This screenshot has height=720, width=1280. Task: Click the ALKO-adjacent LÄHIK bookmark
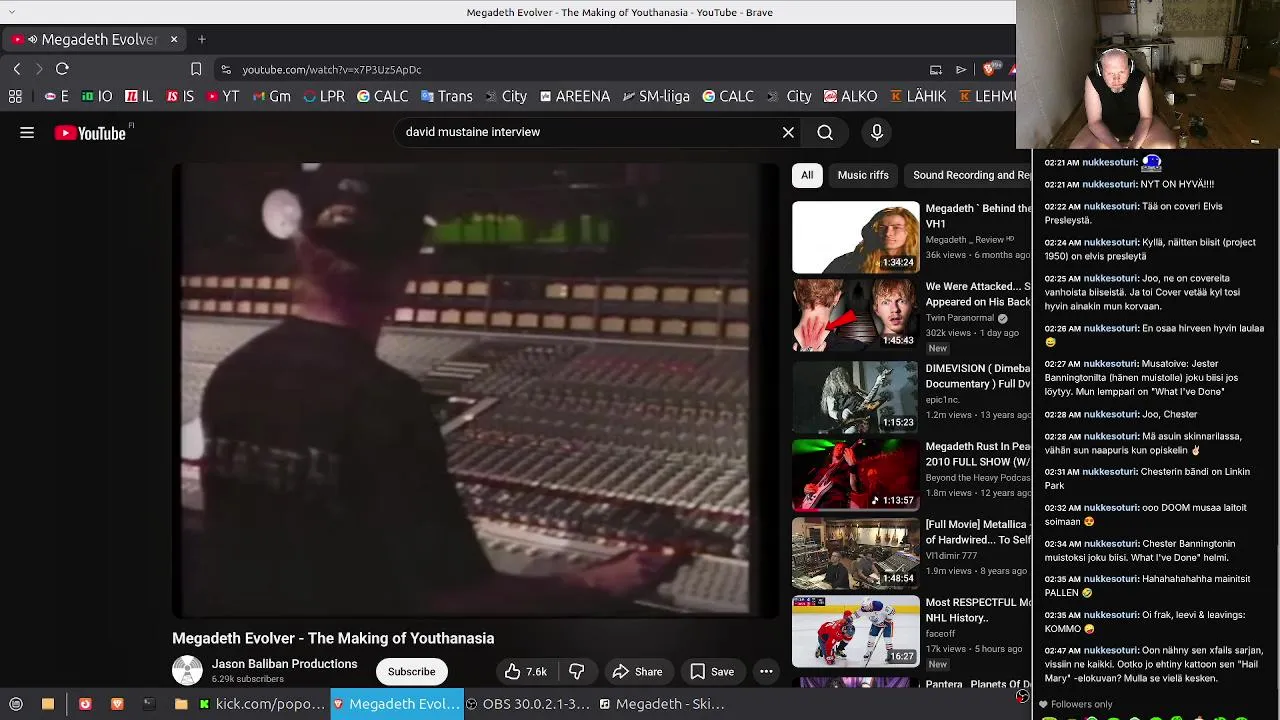click(x=918, y=96)
